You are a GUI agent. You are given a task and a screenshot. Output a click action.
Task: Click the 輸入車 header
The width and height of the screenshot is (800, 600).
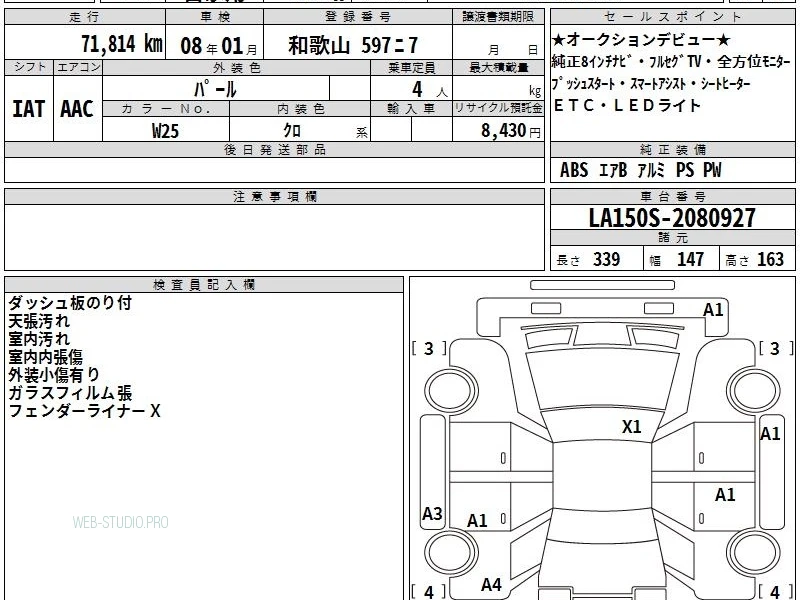point(411,108)
